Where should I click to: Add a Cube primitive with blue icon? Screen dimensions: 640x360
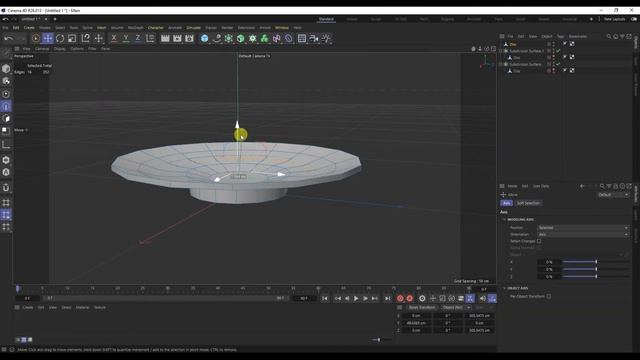click(x=204, y=38)
